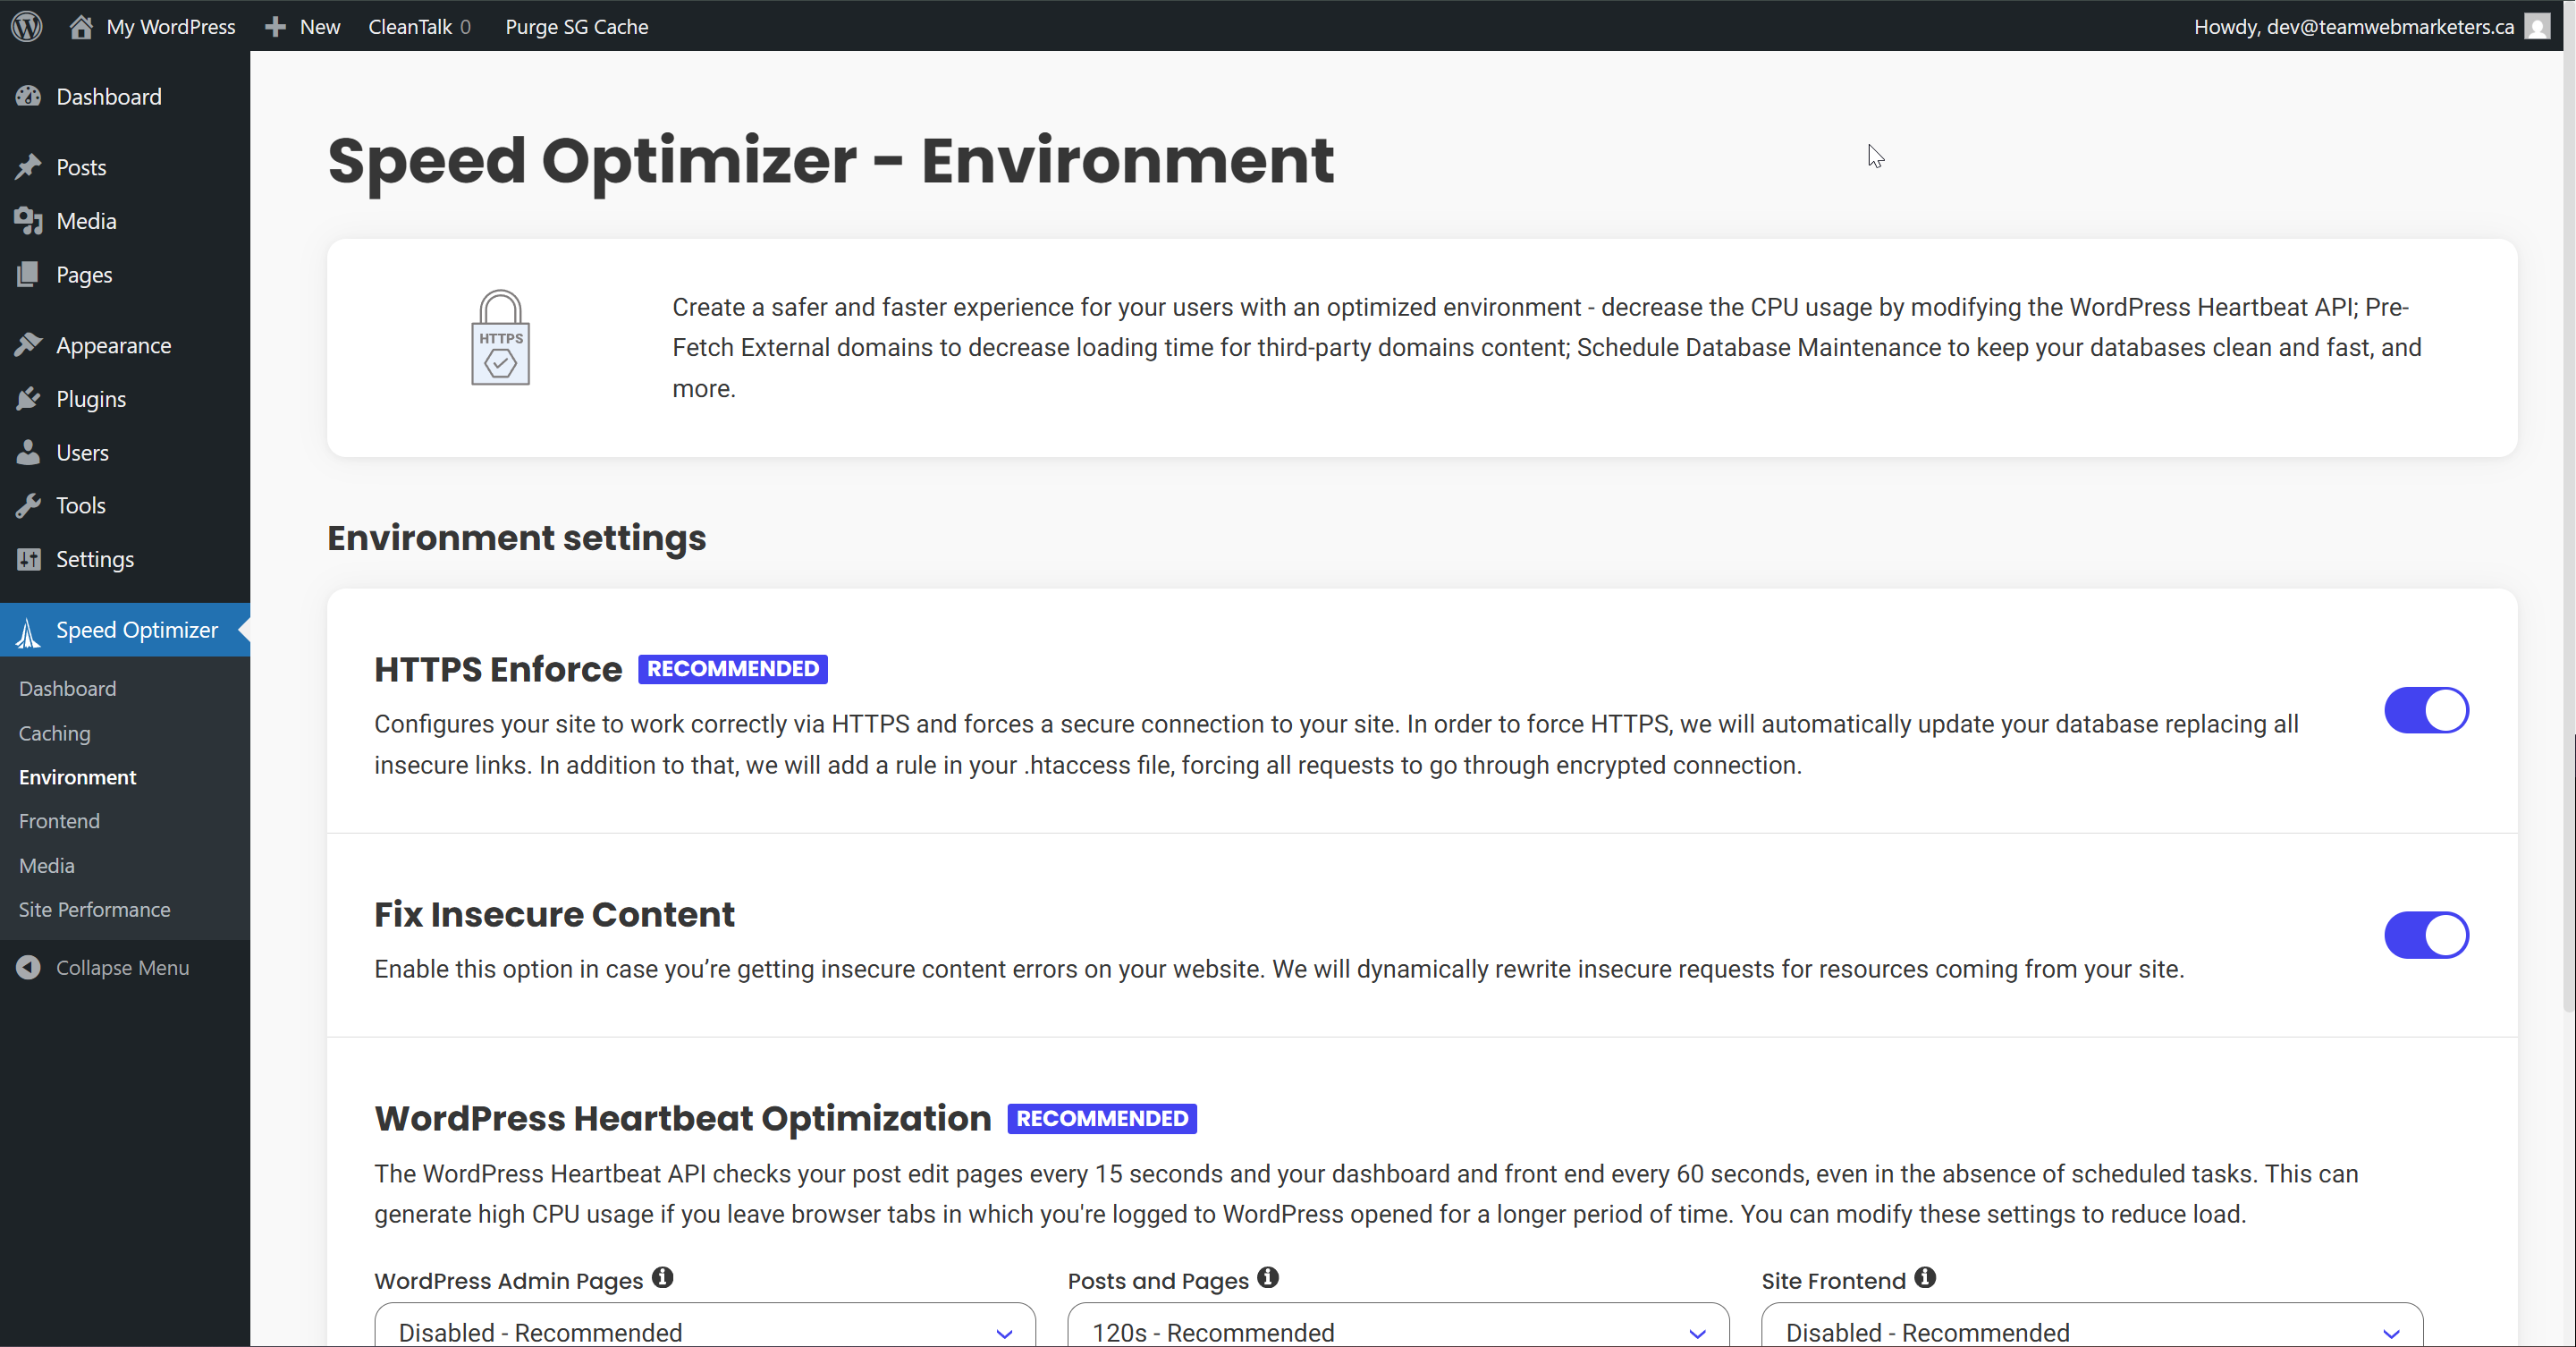Click the user avatar in admin bar
The width and height of the screenshot is (2576, 1347).
point(2537,26)
